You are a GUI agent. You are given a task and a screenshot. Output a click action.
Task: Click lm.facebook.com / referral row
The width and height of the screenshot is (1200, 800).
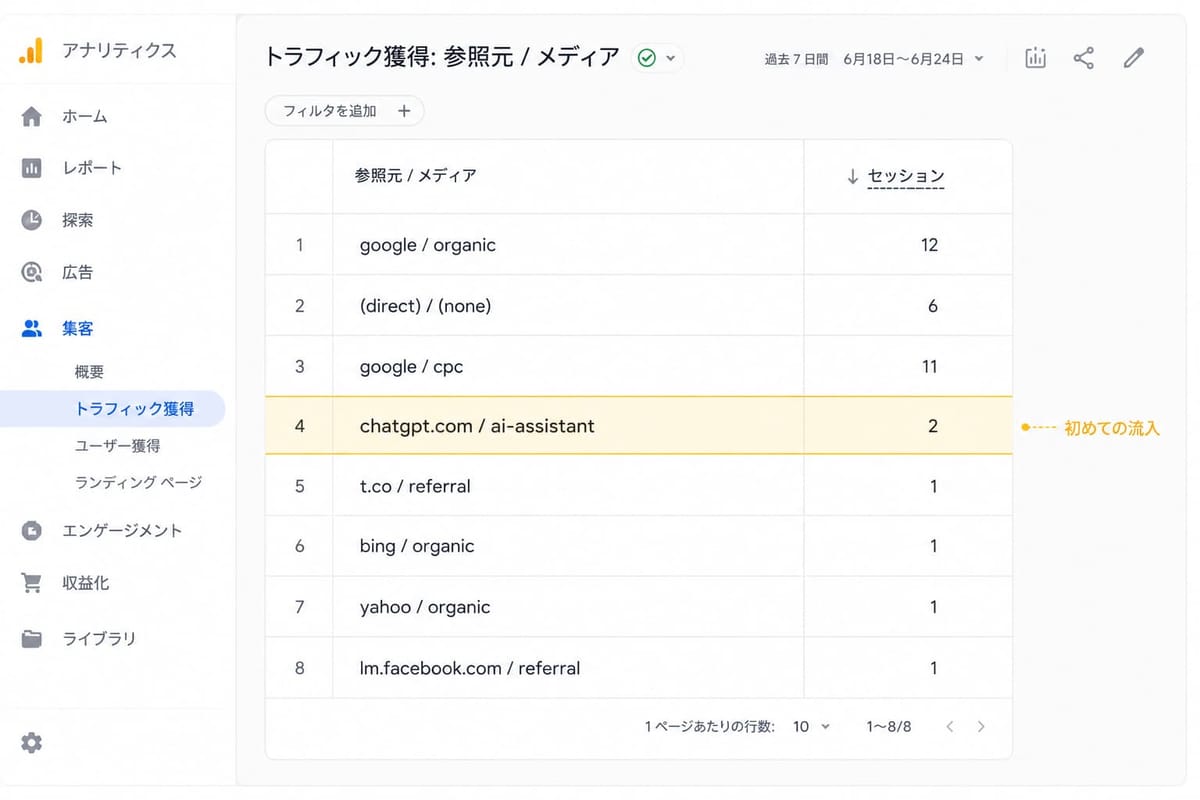coord(638,668)
